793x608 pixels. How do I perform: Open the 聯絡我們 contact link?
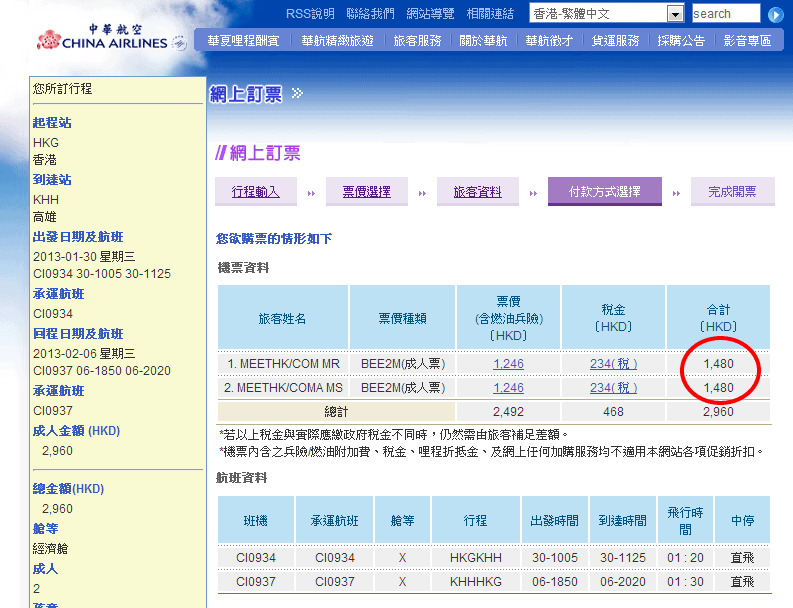tap(370, 14)
